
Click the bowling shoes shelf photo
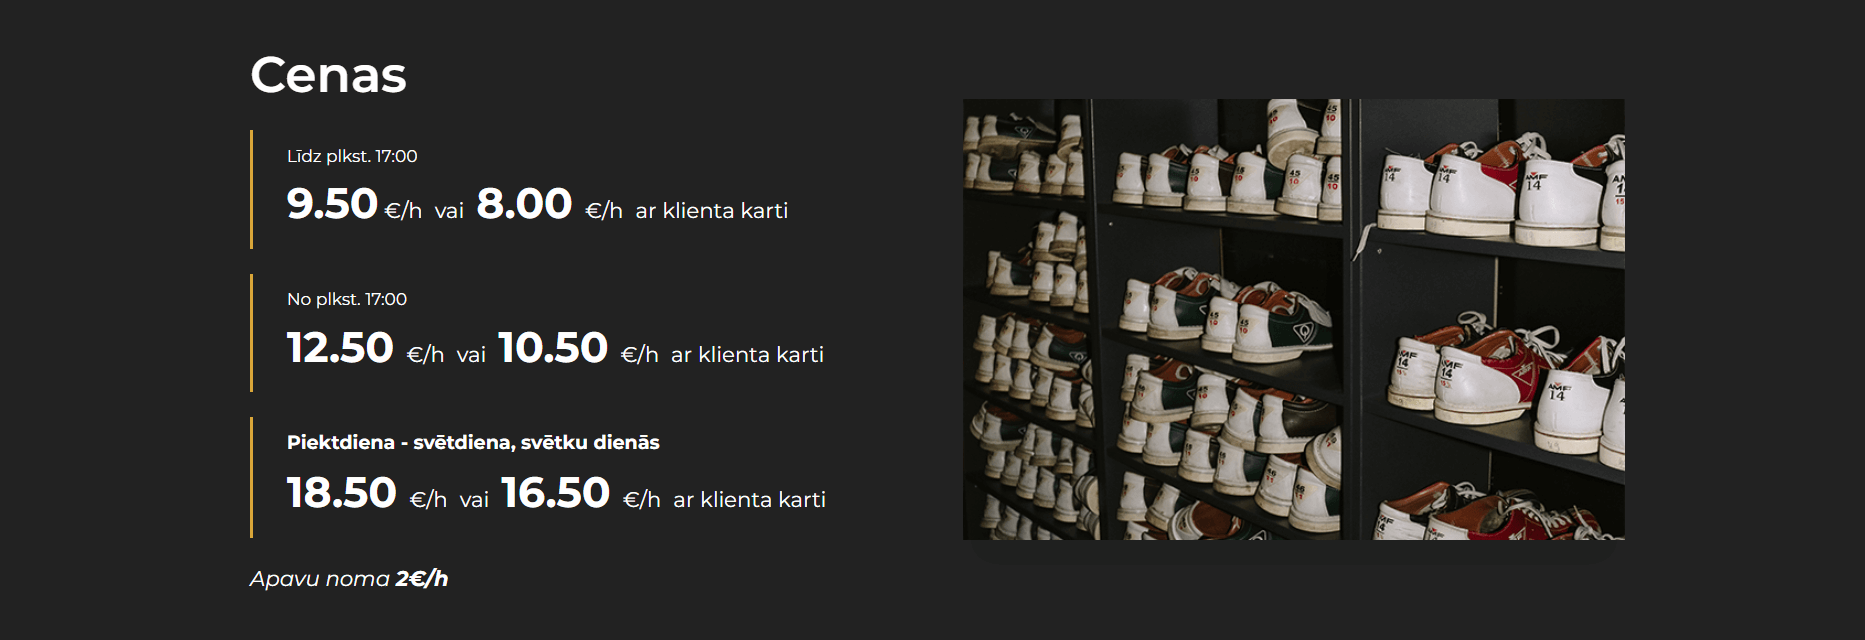click(x=1293, y=319)
